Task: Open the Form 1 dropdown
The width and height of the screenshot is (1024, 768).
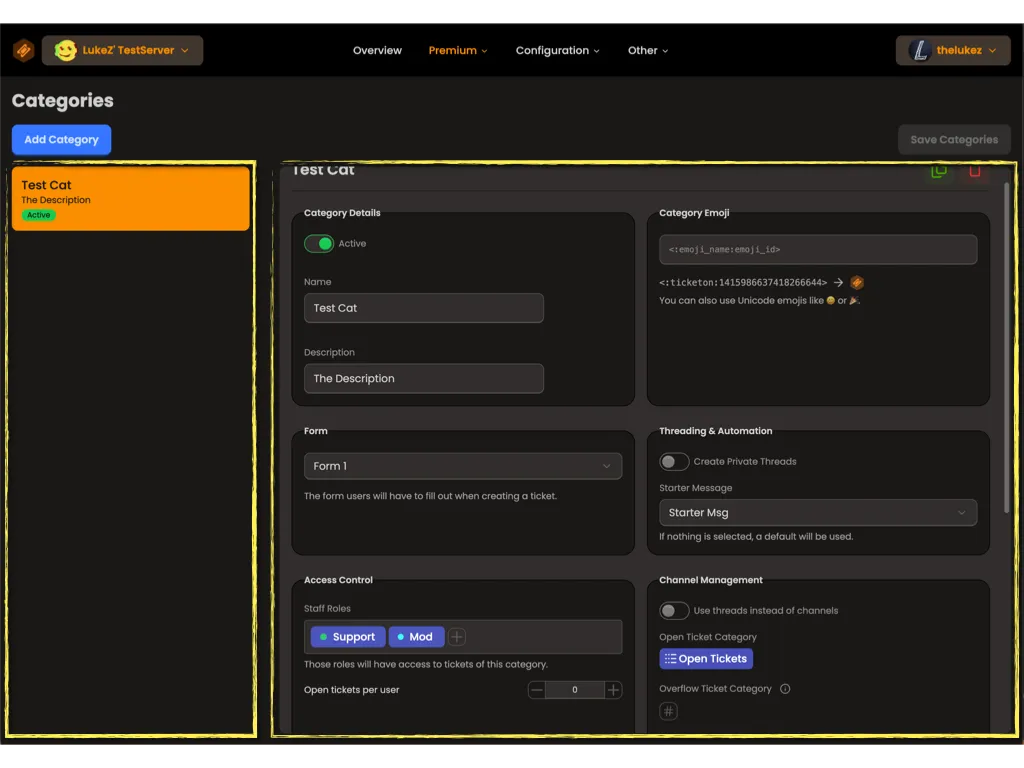Action: click(x=462, y=466)
